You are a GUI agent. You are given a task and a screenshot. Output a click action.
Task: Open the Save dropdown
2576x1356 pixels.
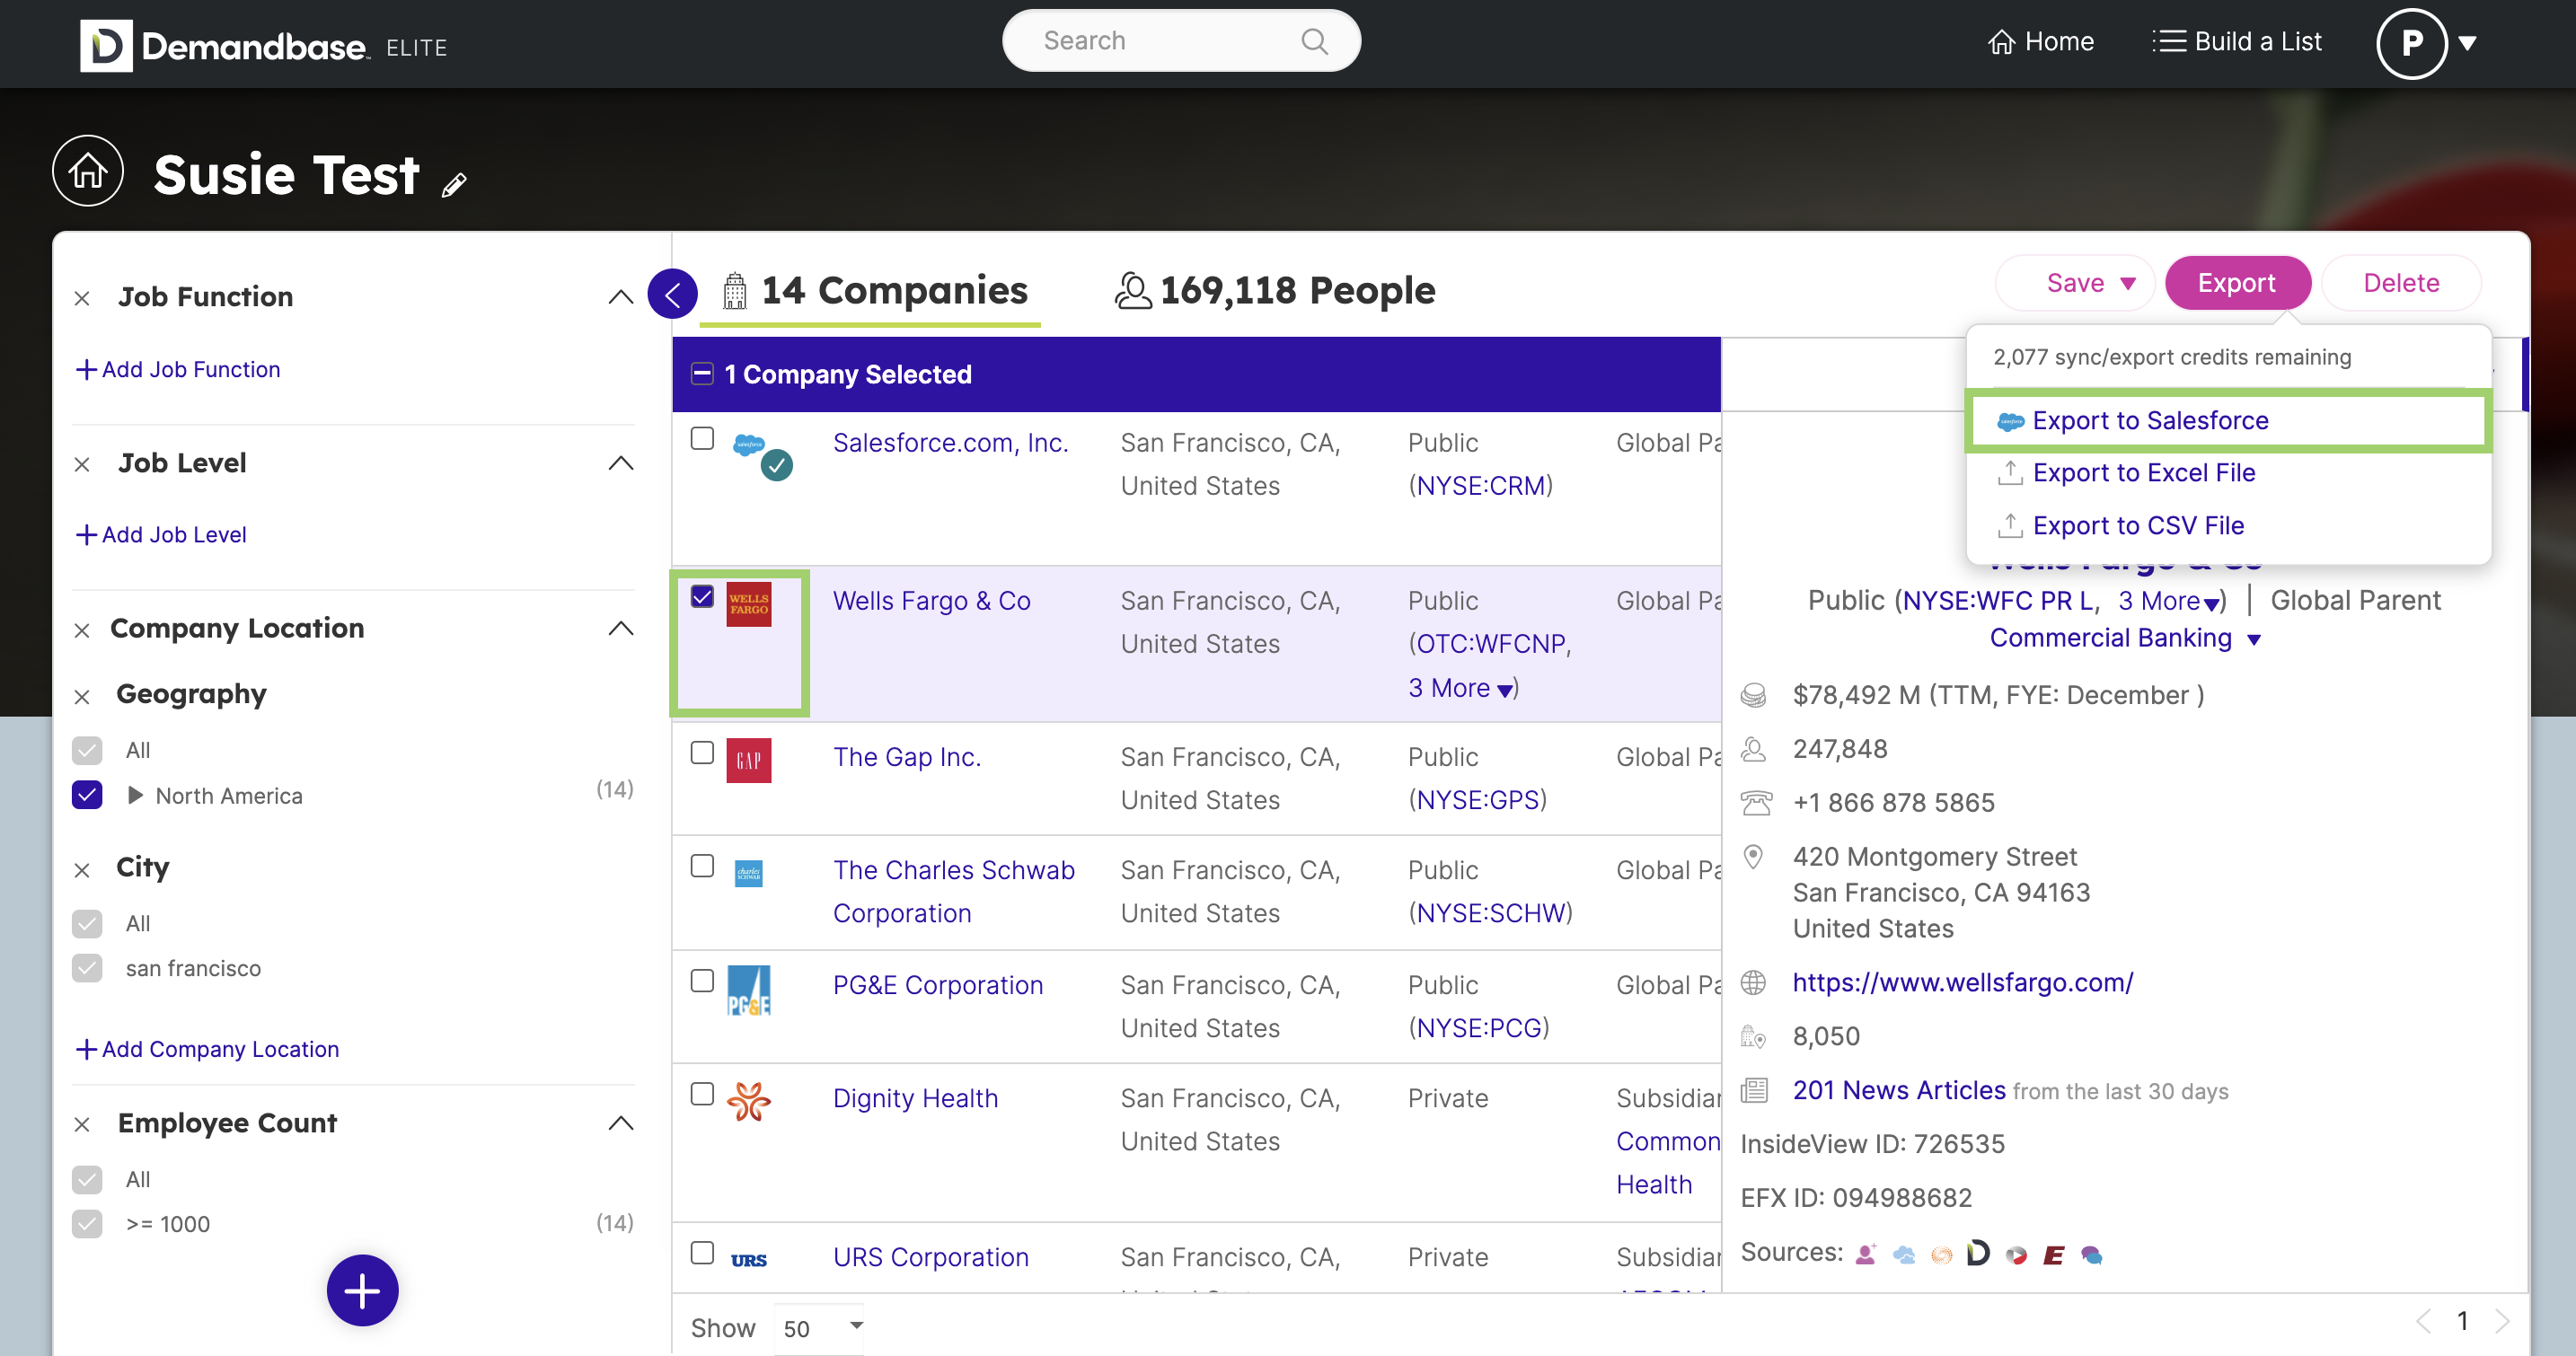pos(2074,283)
